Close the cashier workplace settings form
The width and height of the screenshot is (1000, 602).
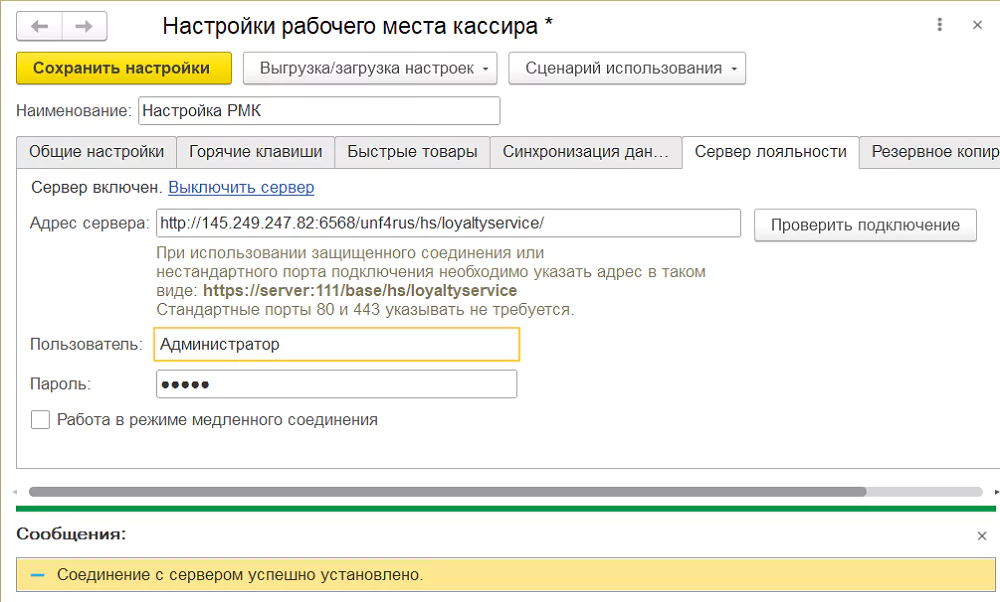[977, 26]
